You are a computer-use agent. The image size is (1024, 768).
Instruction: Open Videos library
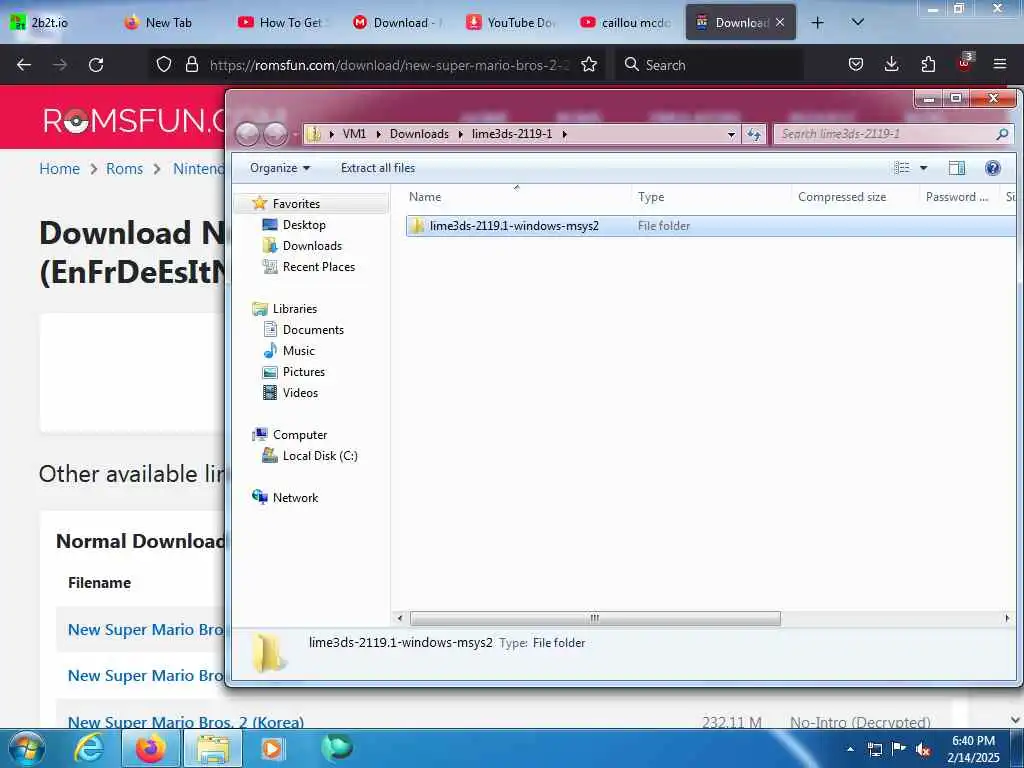pyautogui.click(x=300, y=392)
